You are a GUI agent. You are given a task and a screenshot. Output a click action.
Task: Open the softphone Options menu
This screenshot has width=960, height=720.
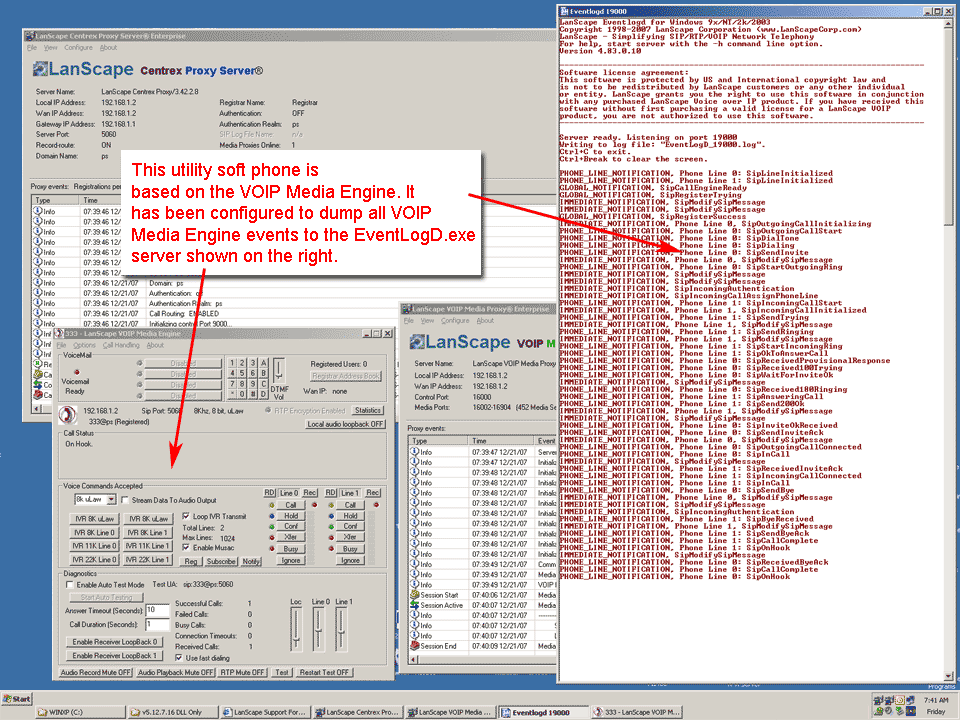(84, 345)
